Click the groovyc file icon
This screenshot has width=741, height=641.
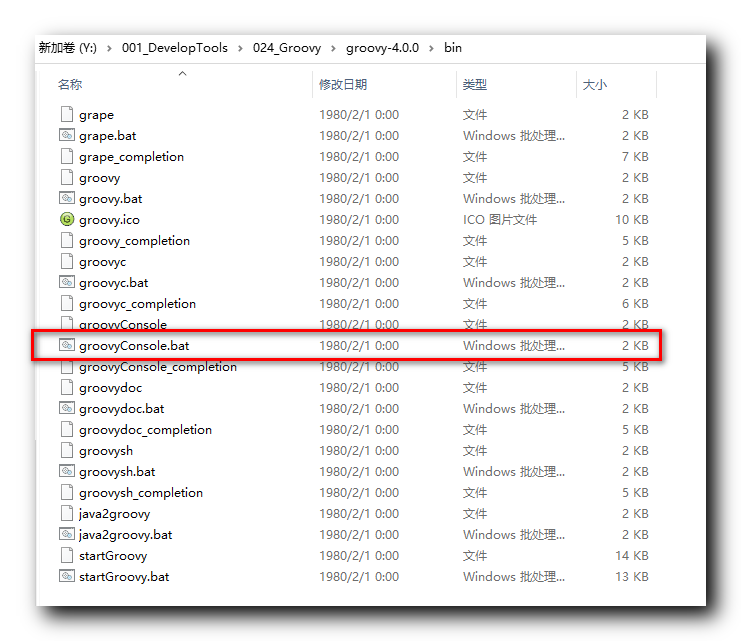coord(67,261)
